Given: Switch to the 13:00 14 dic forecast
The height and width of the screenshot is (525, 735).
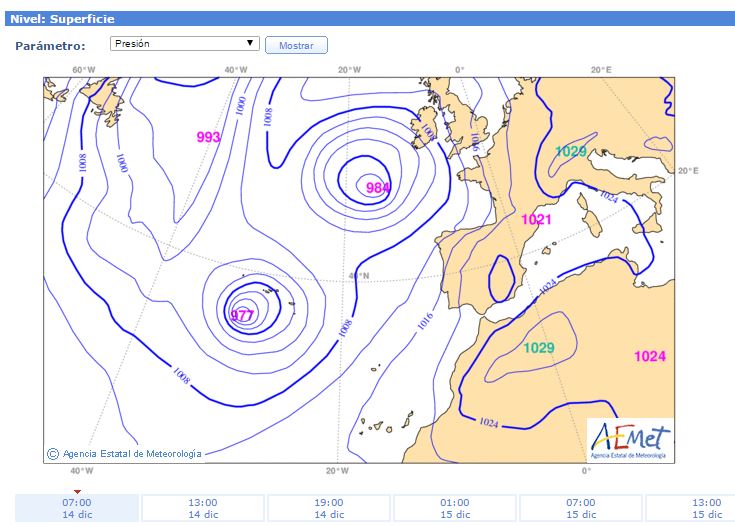Looking at the screenshot, I should 203,508.
